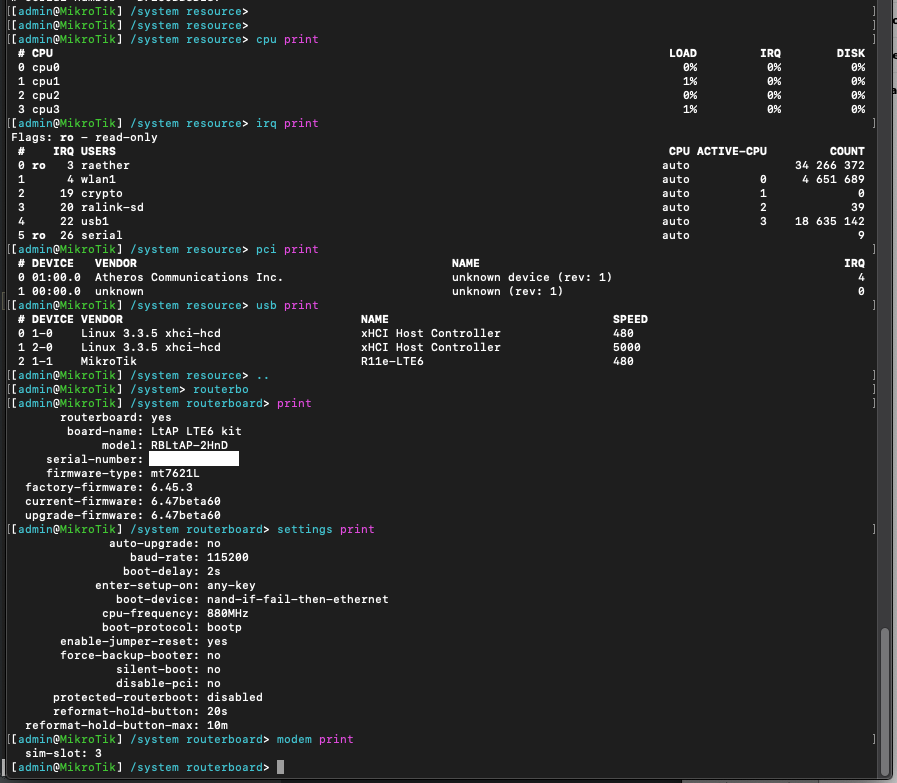
Task: Click the boot-protocol value "bootp"
Action: point(224,627)
